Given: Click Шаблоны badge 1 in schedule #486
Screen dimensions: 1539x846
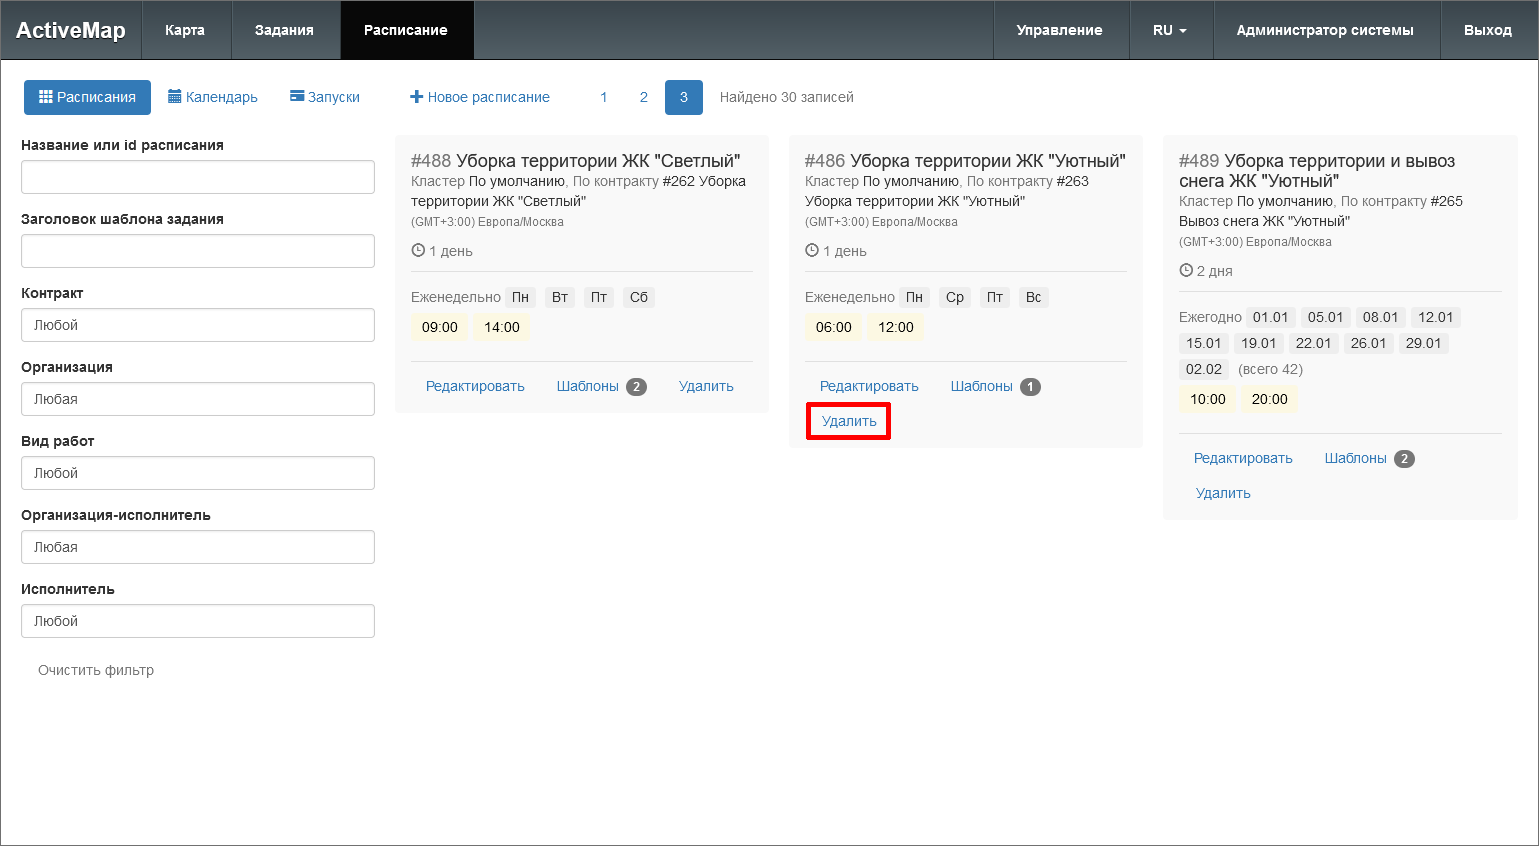Looking at the screenshot, I should click(1030, 387).
